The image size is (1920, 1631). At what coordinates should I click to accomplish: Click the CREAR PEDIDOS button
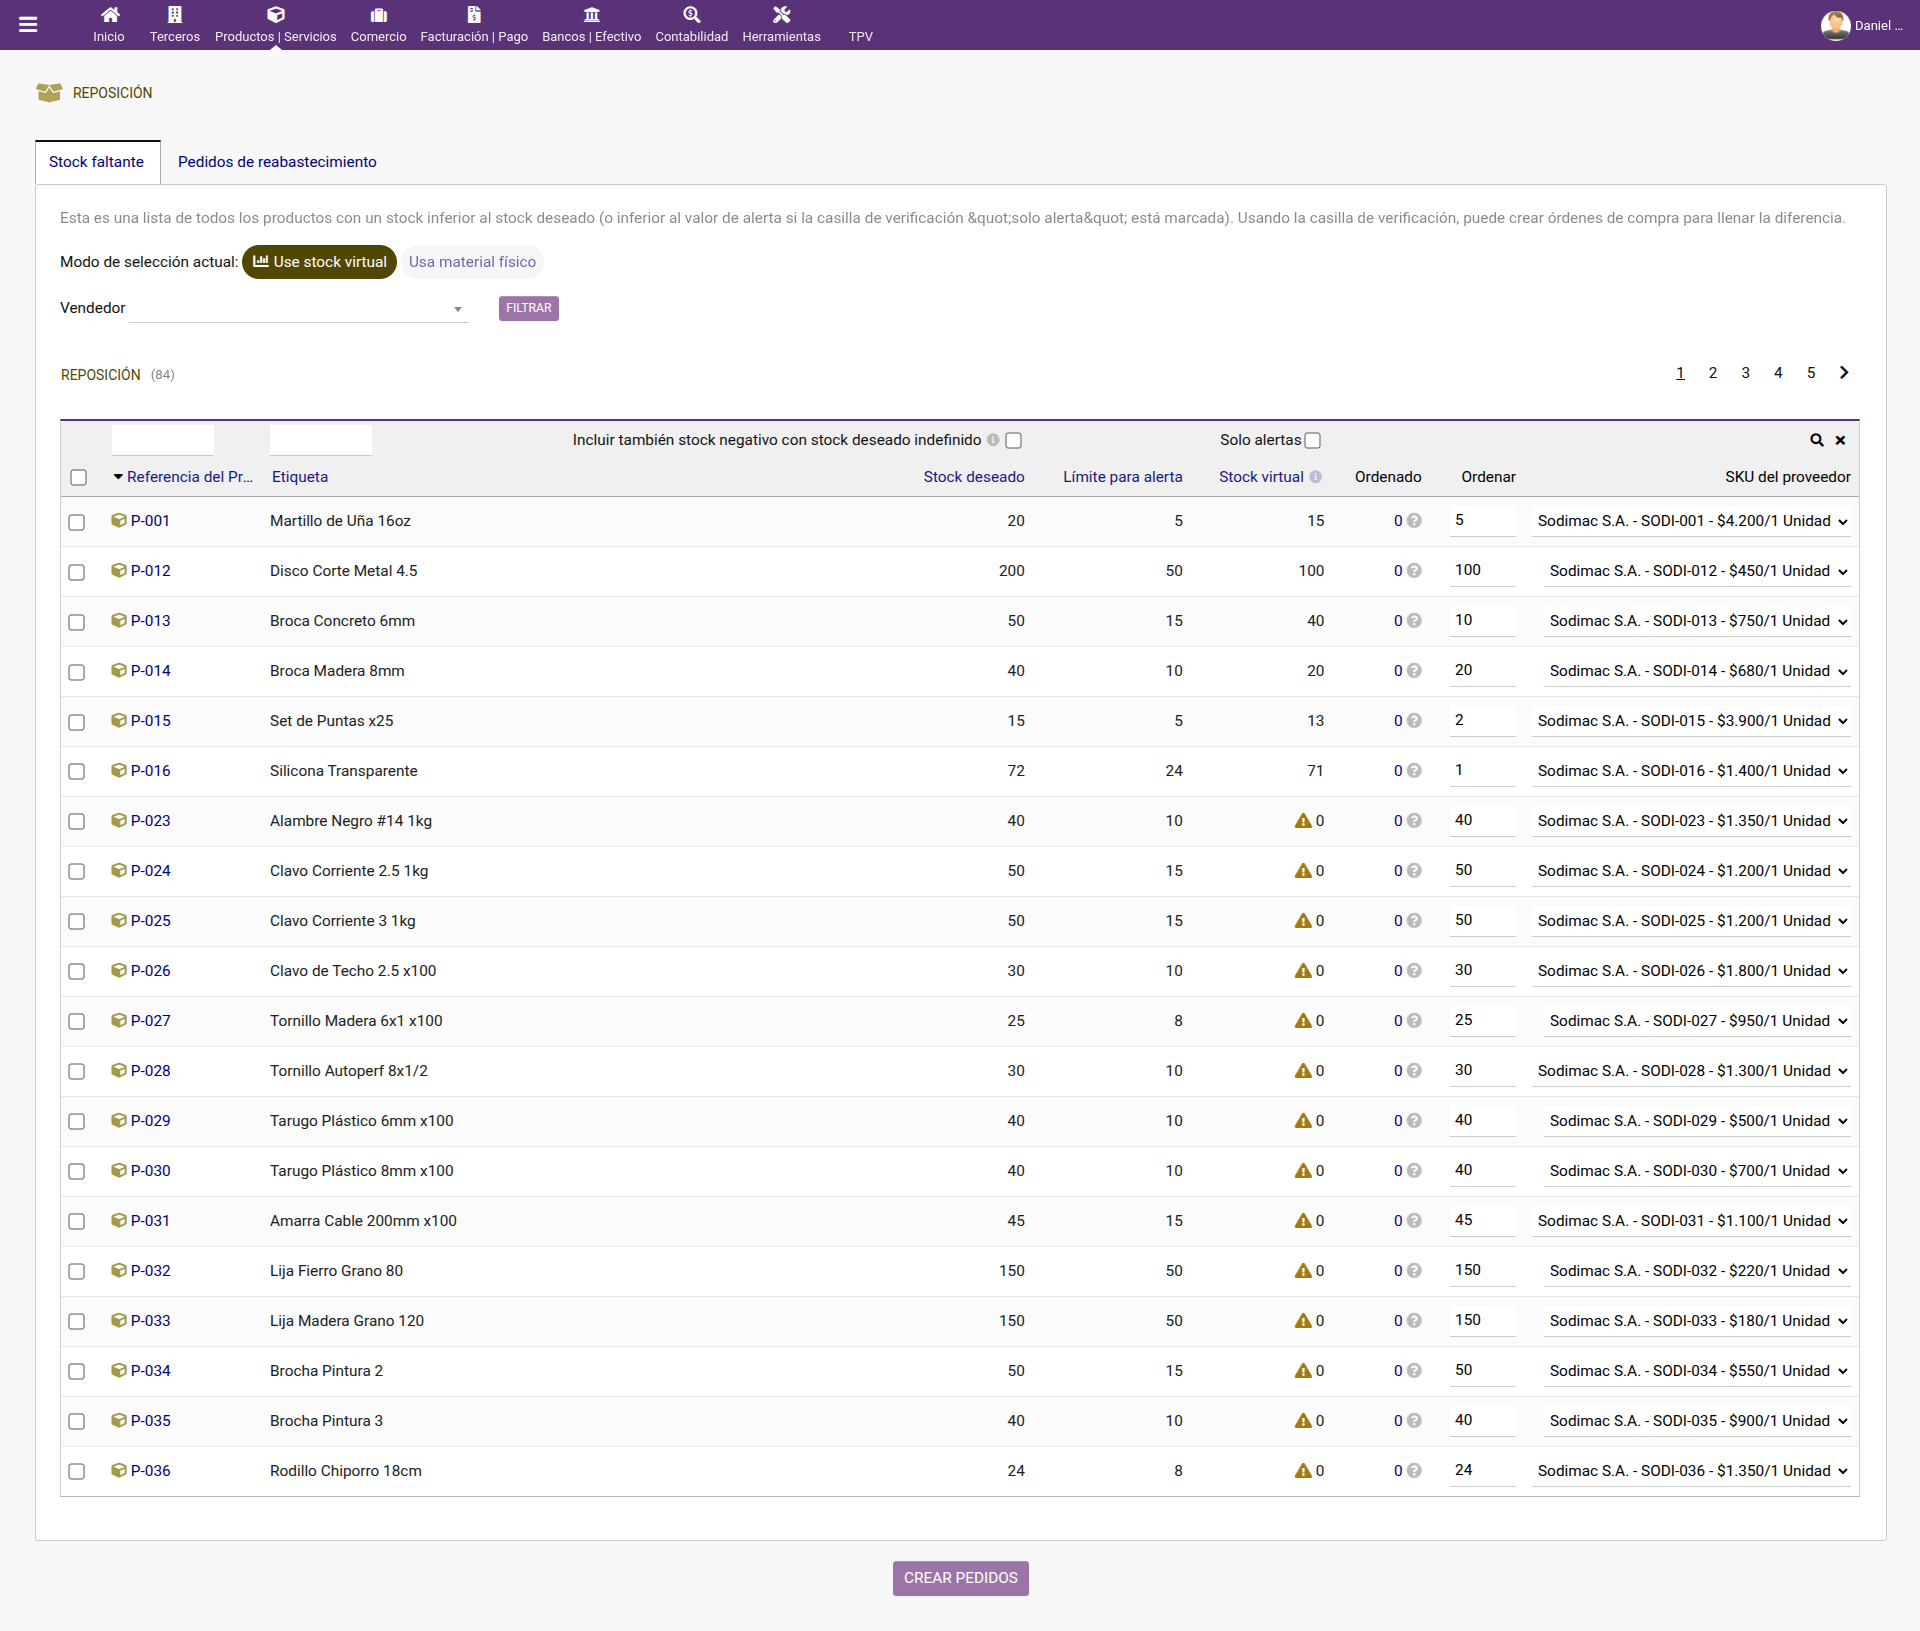[x=961, y=1578]
